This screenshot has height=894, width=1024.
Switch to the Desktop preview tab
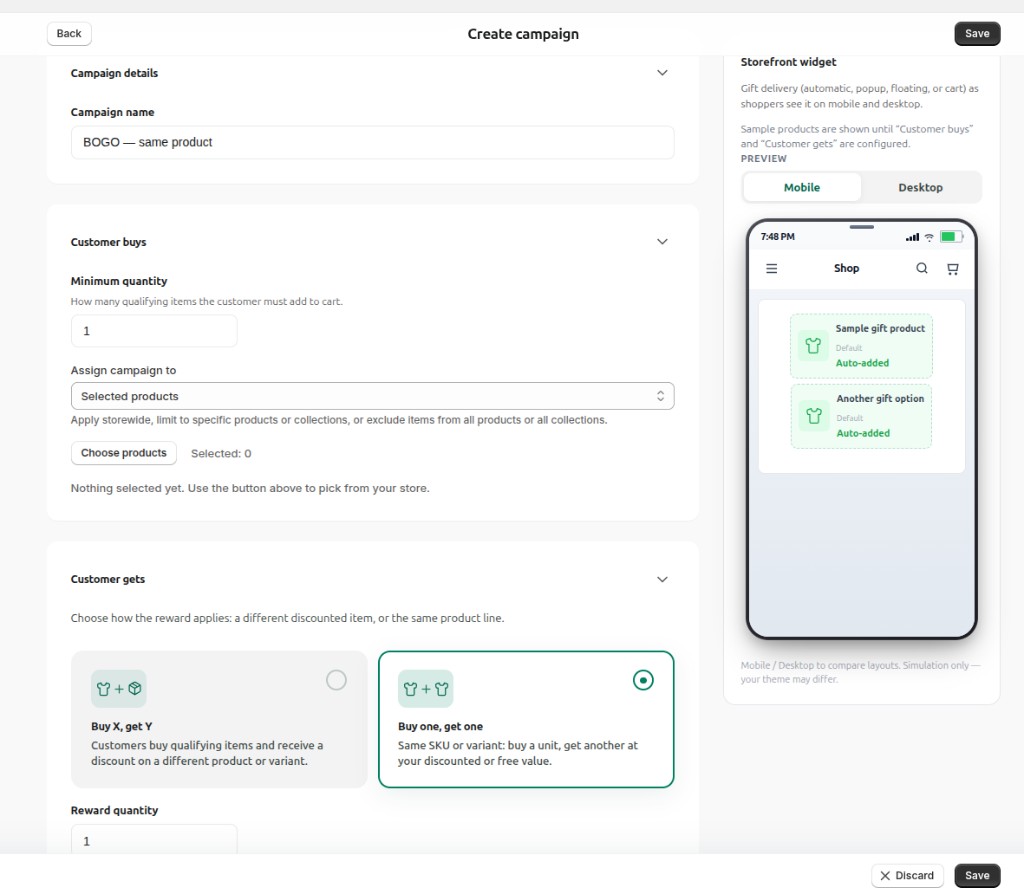click(919, 187)
